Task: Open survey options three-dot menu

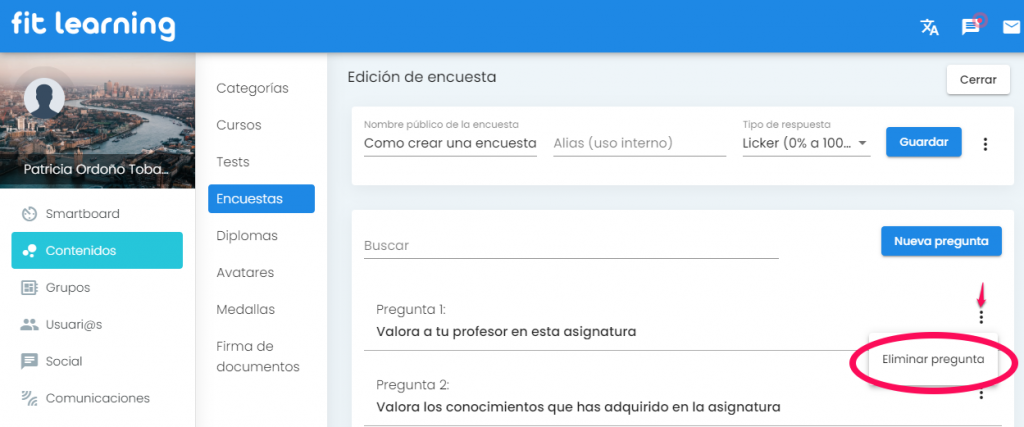Action: point(985,144)
